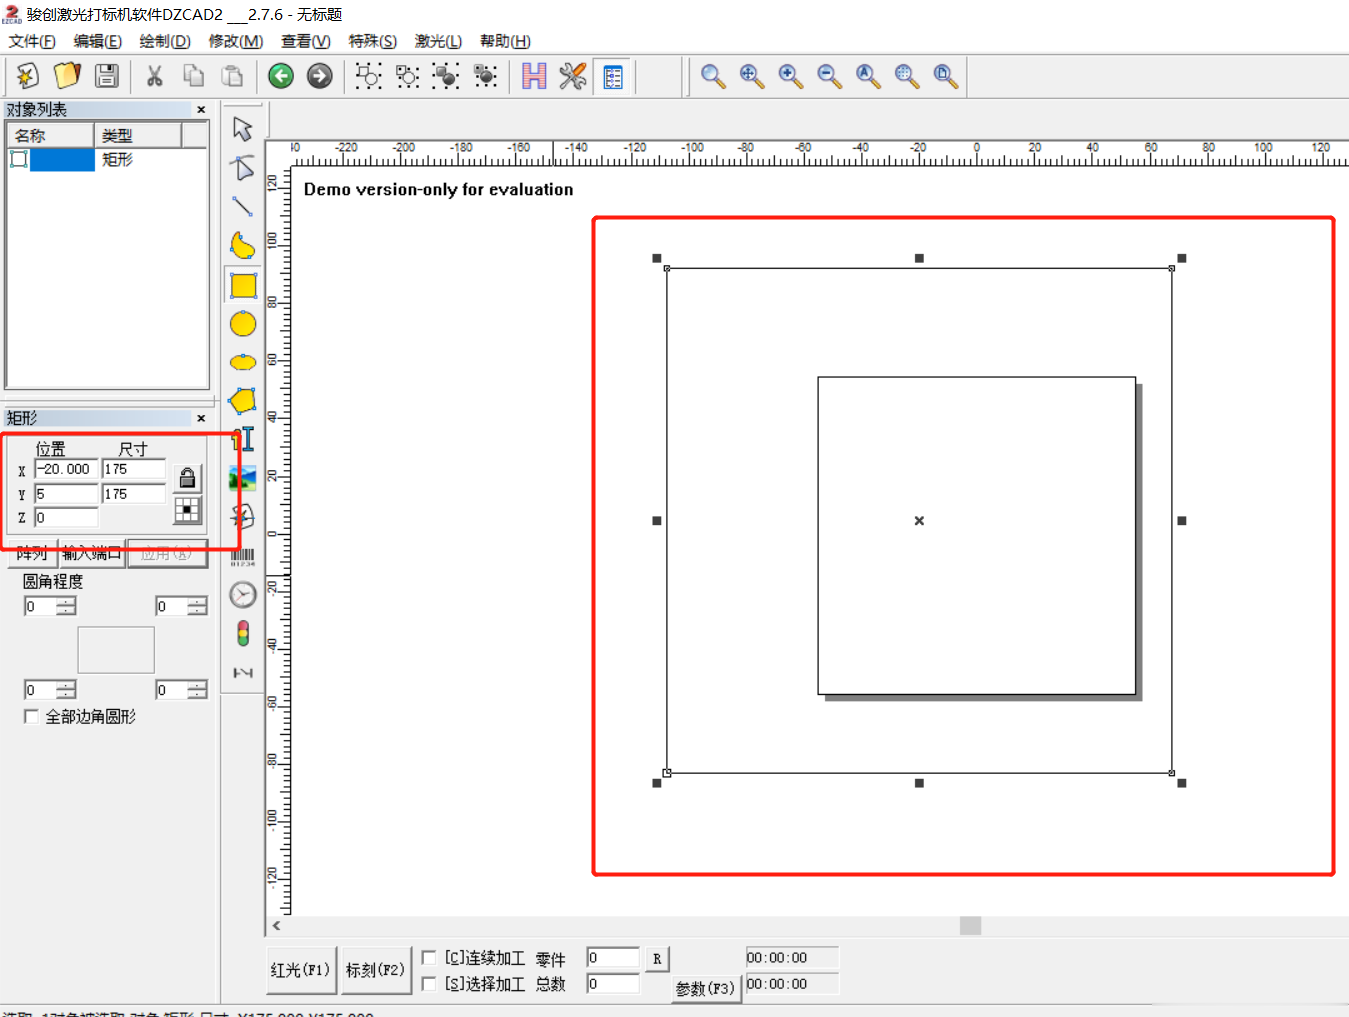The image size is (1349, 1017).
Task: Open 修改(M) menu
Action: tap(236, 41)
